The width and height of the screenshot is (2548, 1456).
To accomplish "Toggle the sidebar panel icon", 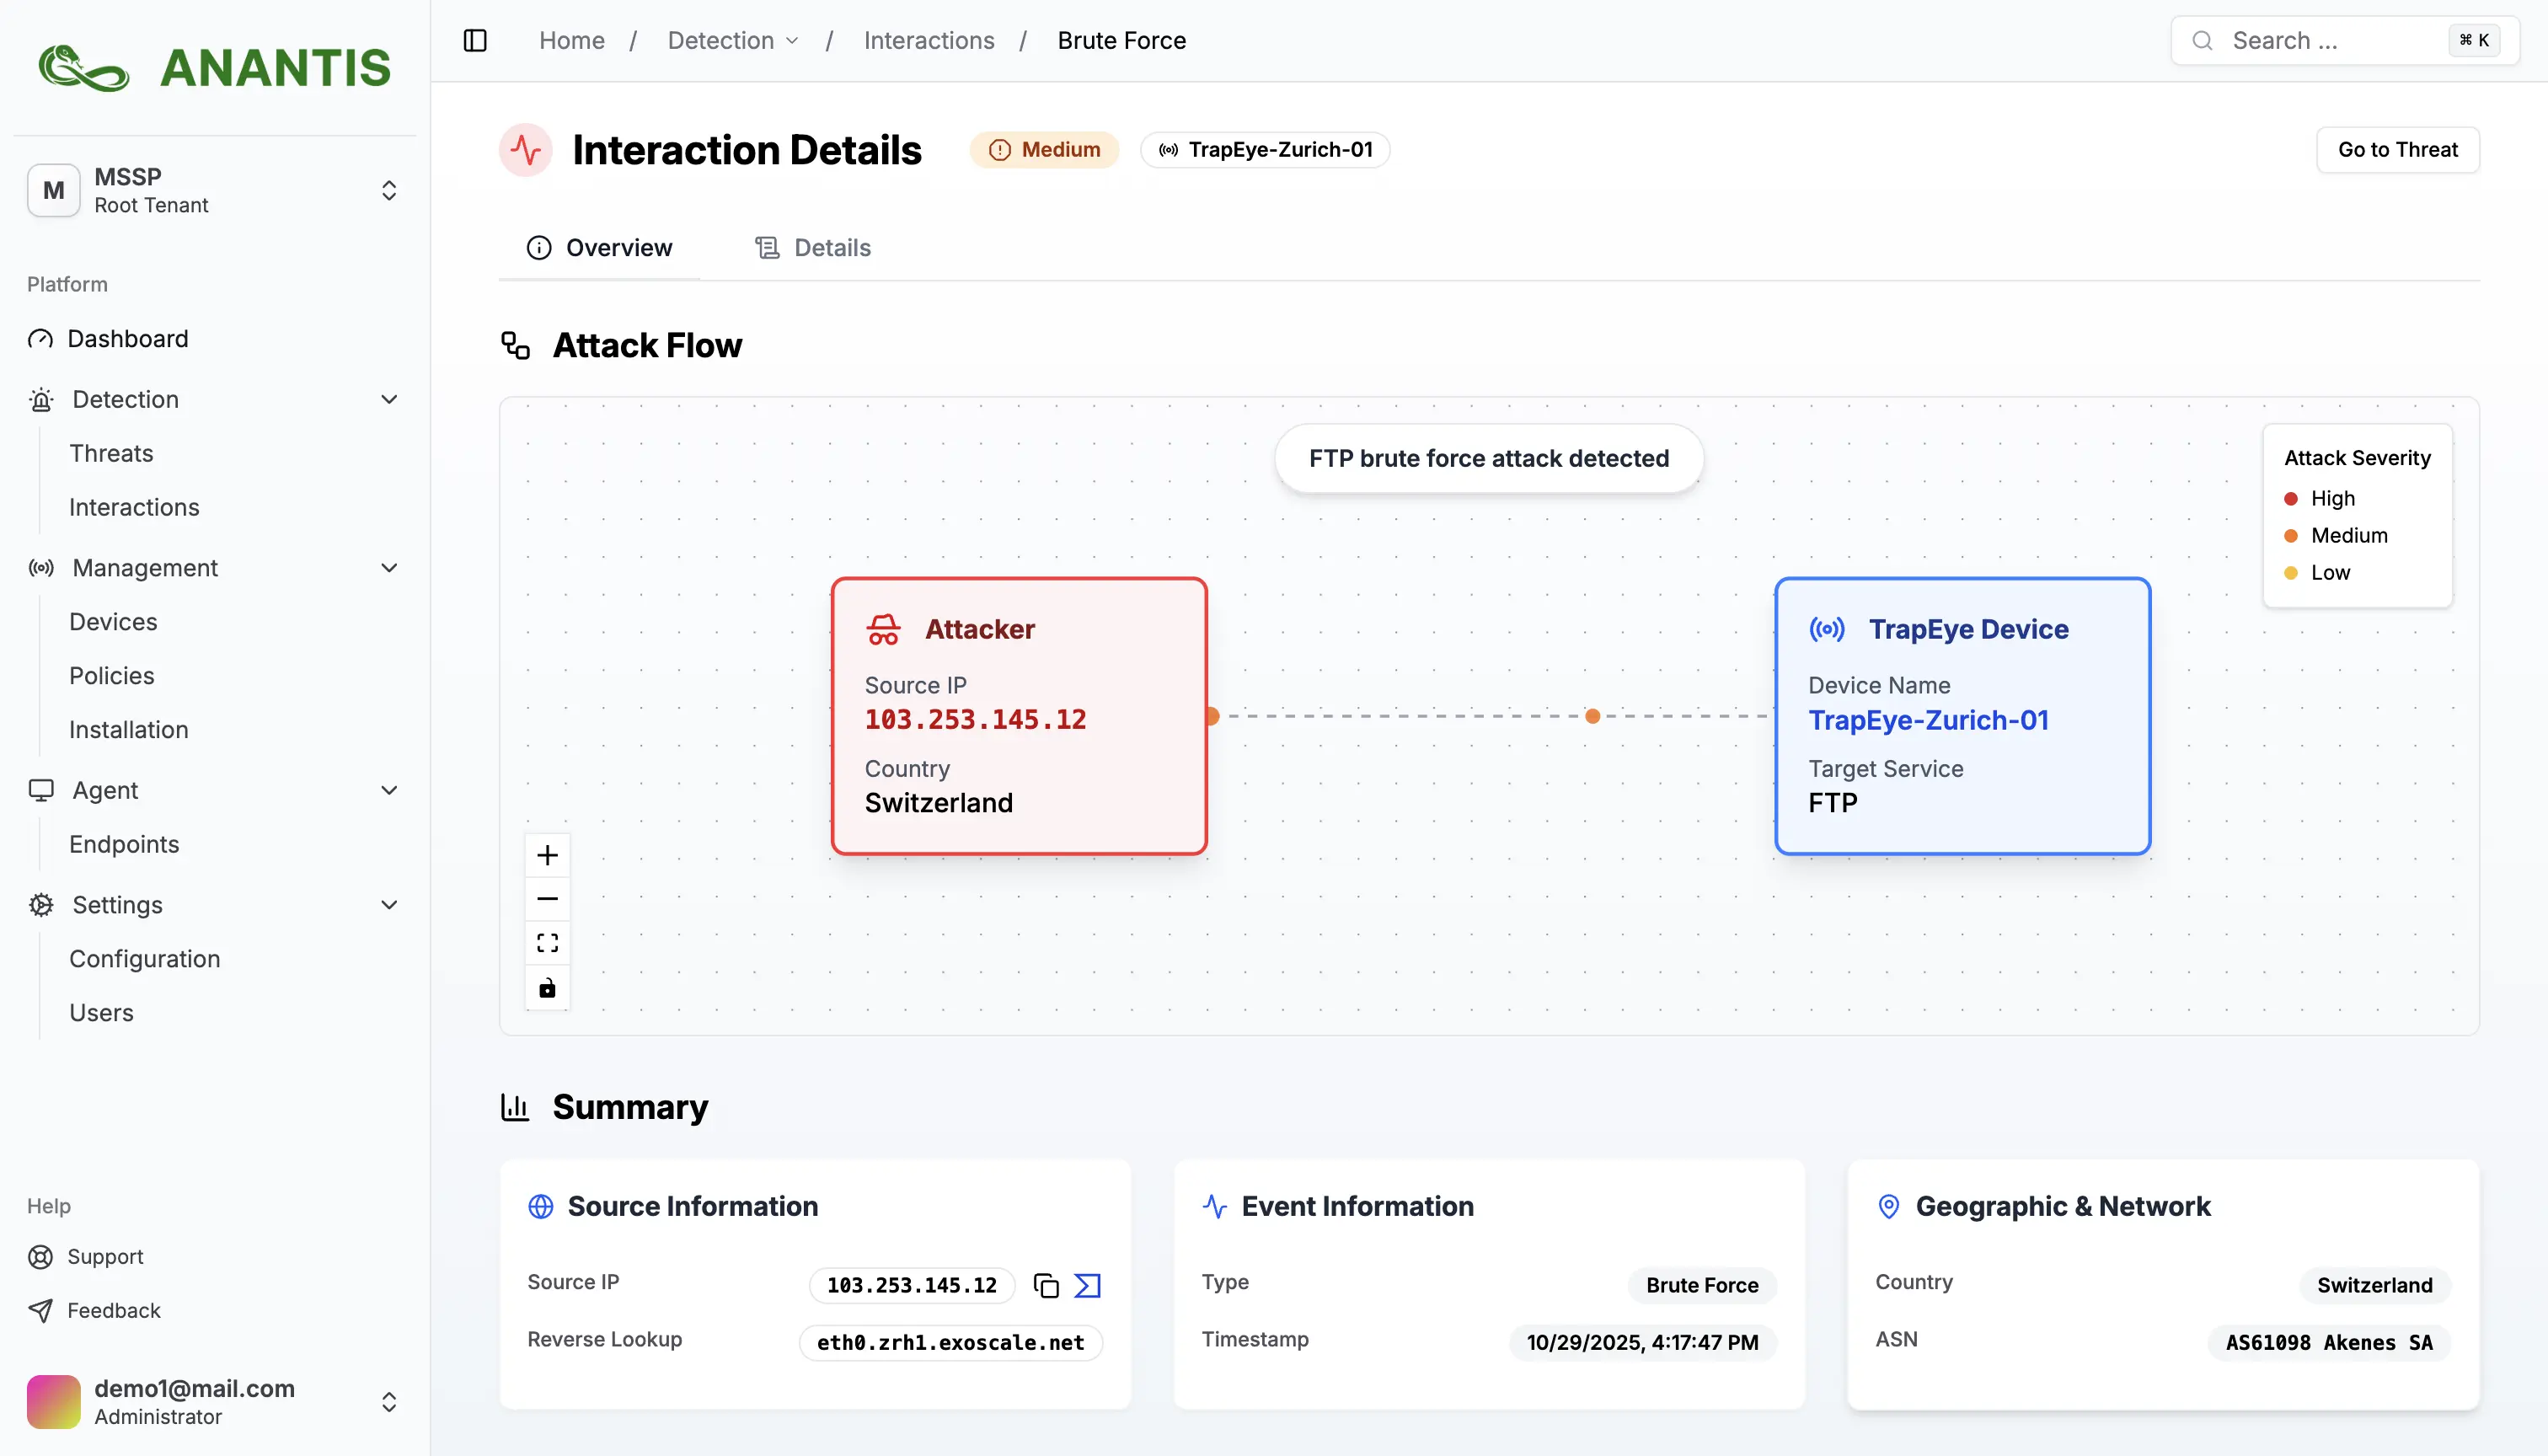I will click(x=475, y=40).
